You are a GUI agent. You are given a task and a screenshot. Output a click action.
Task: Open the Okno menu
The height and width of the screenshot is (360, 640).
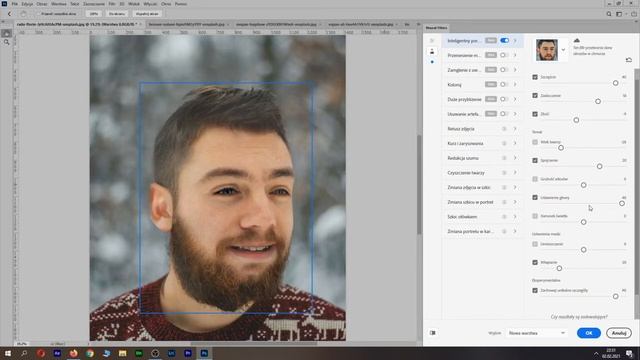point(166,4)
